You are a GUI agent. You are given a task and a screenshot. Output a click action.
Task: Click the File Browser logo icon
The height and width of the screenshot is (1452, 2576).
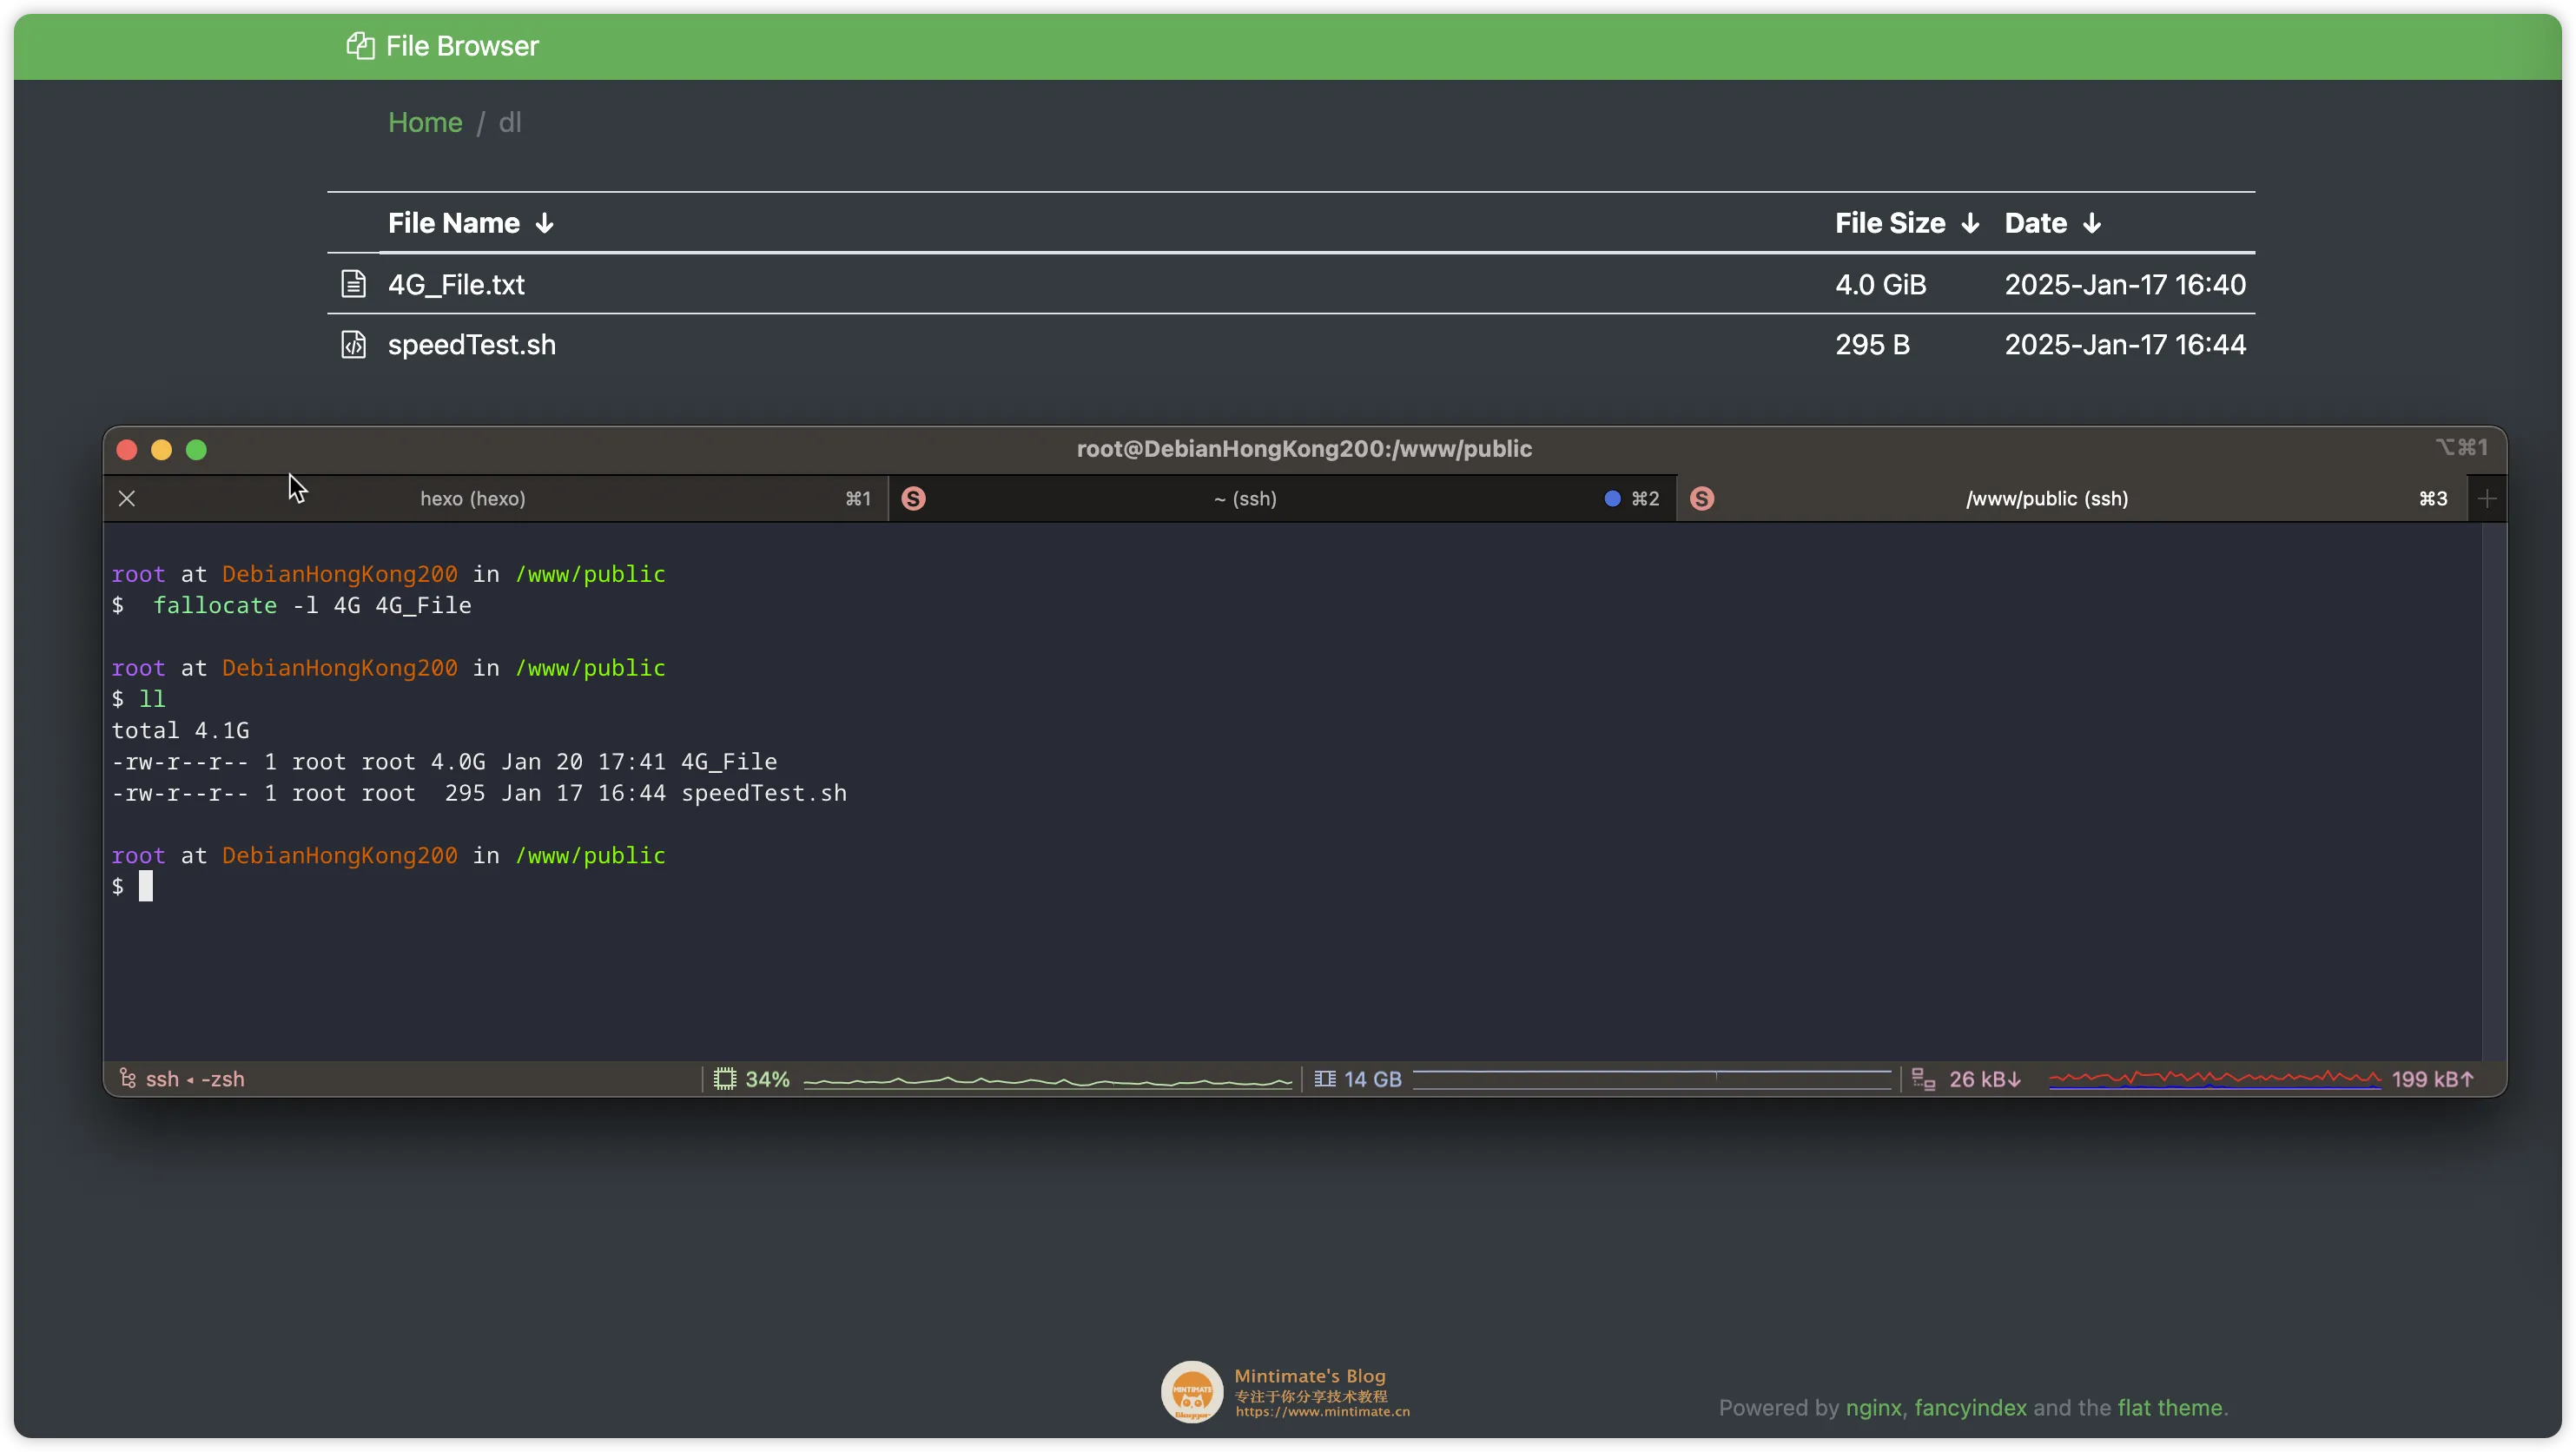[x=360, y=46]
